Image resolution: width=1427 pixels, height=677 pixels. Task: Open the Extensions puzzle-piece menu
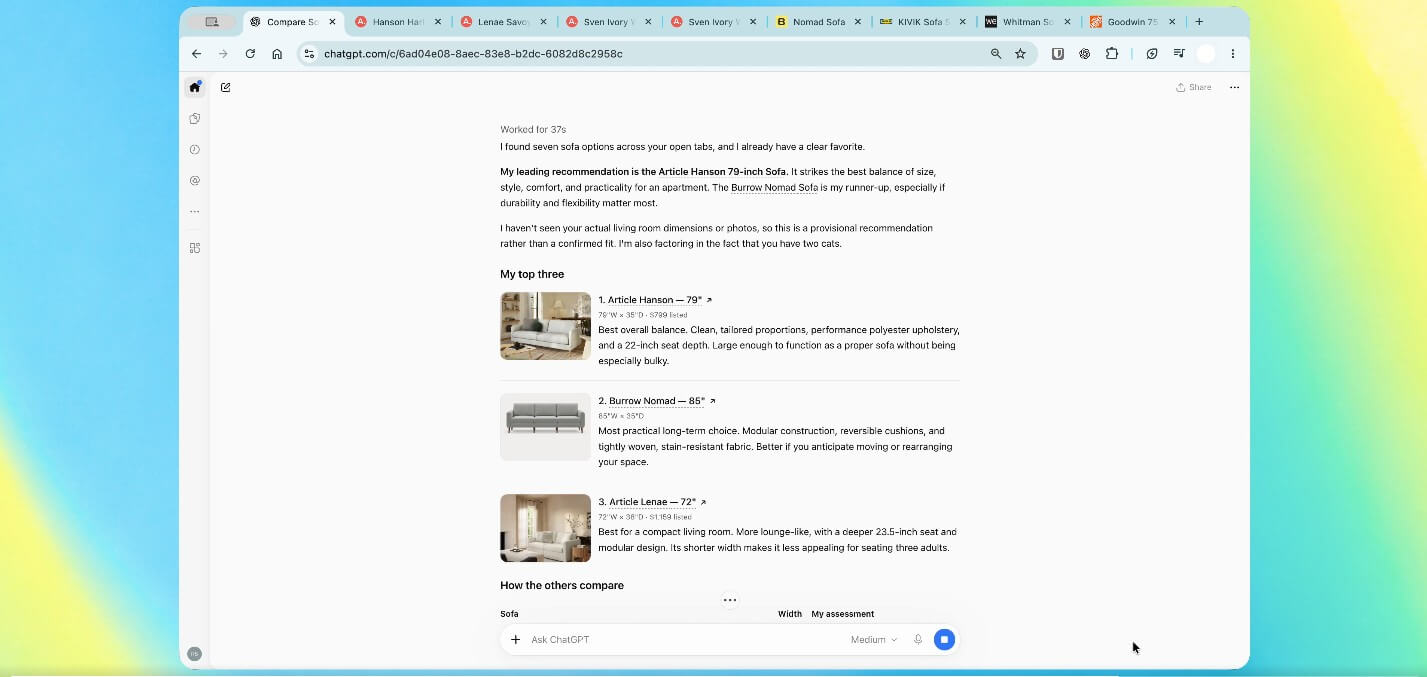point(1111,54)
